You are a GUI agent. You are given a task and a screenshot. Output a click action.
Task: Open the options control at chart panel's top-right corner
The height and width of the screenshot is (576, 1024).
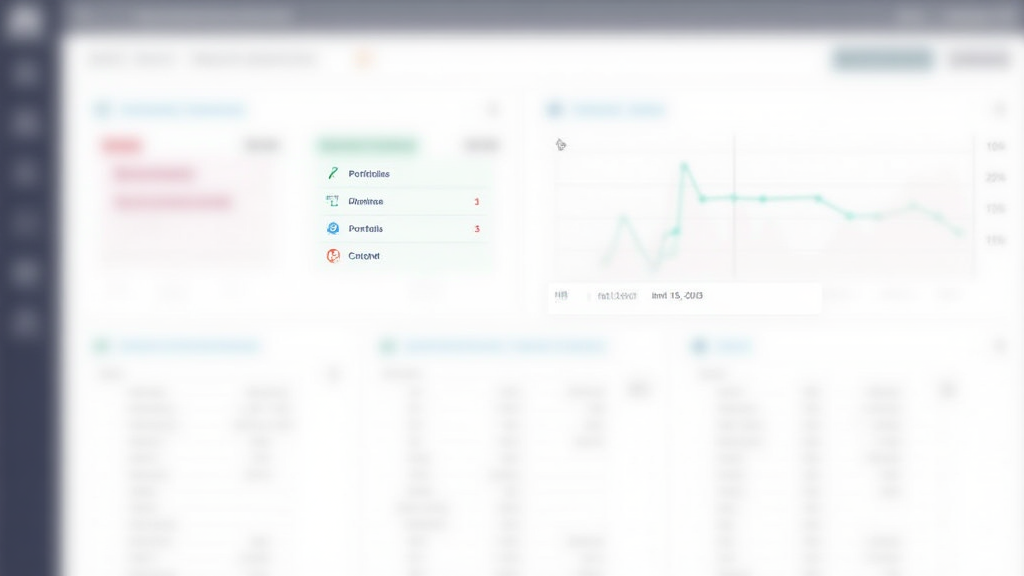point(998,109)
